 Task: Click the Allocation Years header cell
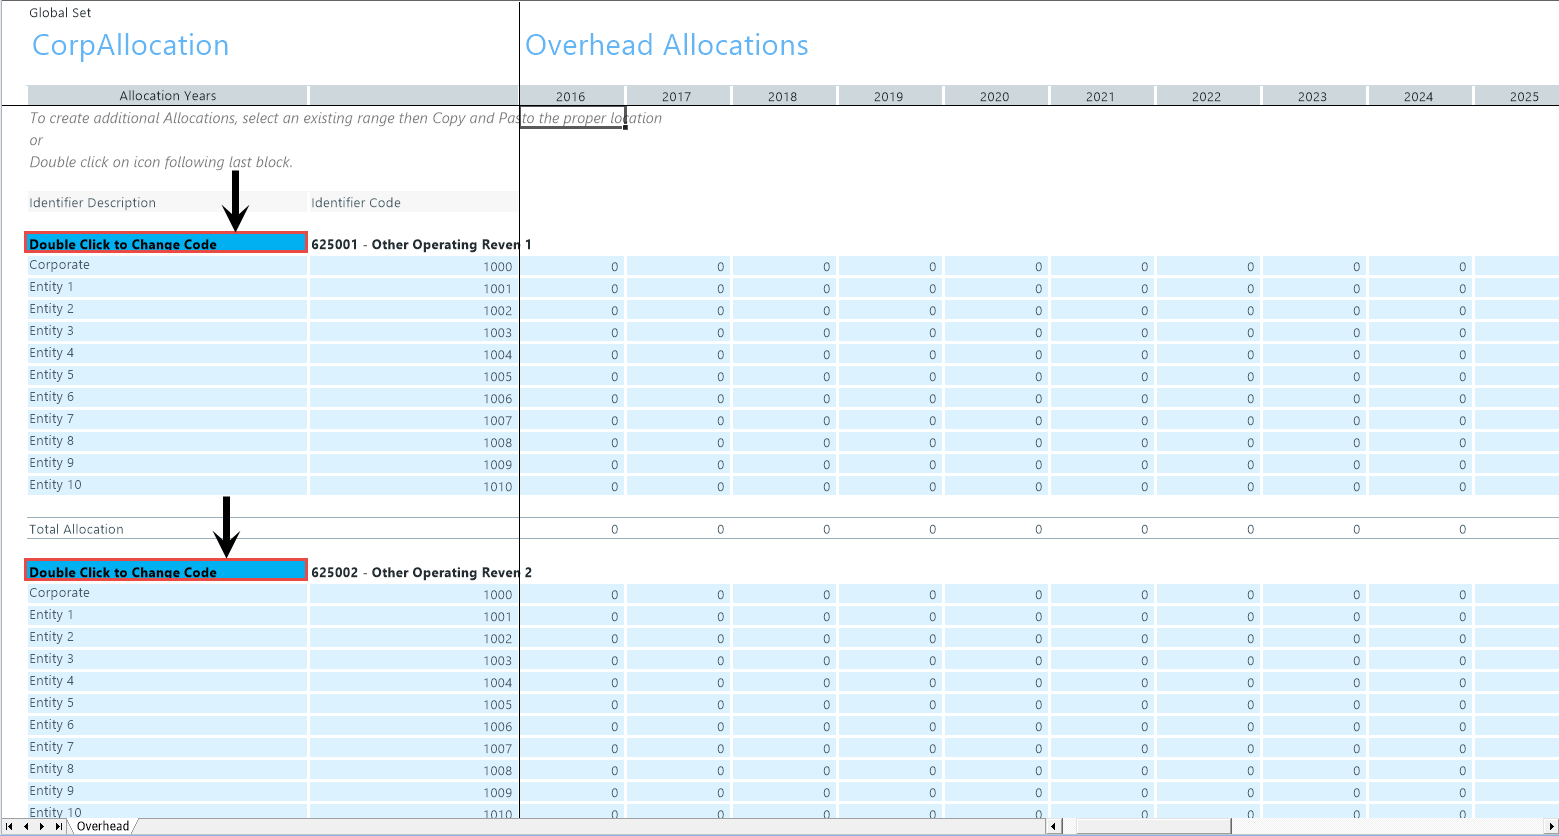coord(167,96)
